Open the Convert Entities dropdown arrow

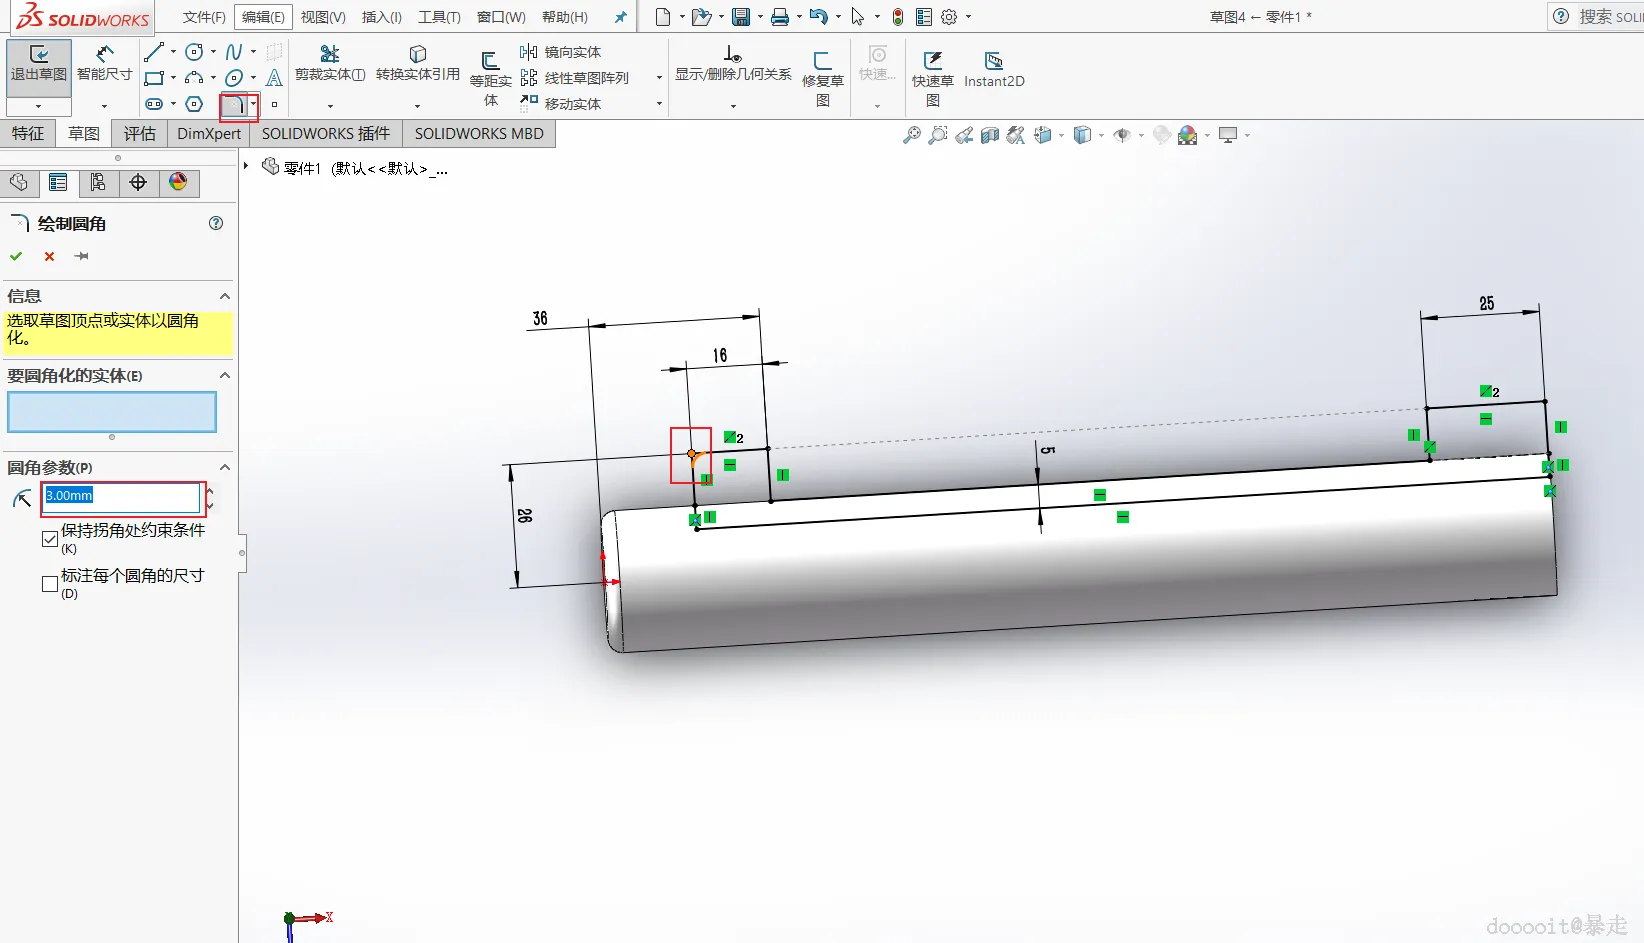(418, 106)
